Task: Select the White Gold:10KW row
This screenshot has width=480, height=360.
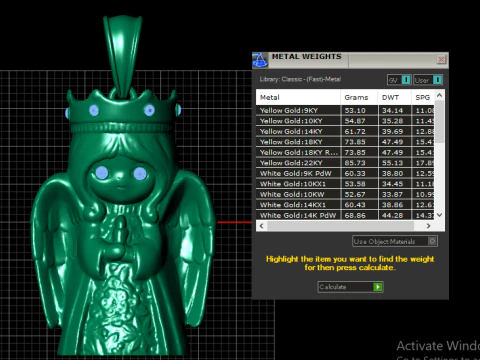Action: pyautogui.click(x=345, y=194)
